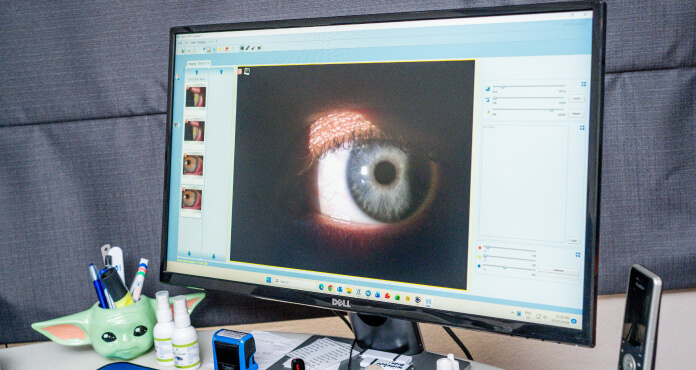
Task: Click the small button under the notes box
Action: pos(573,240)
